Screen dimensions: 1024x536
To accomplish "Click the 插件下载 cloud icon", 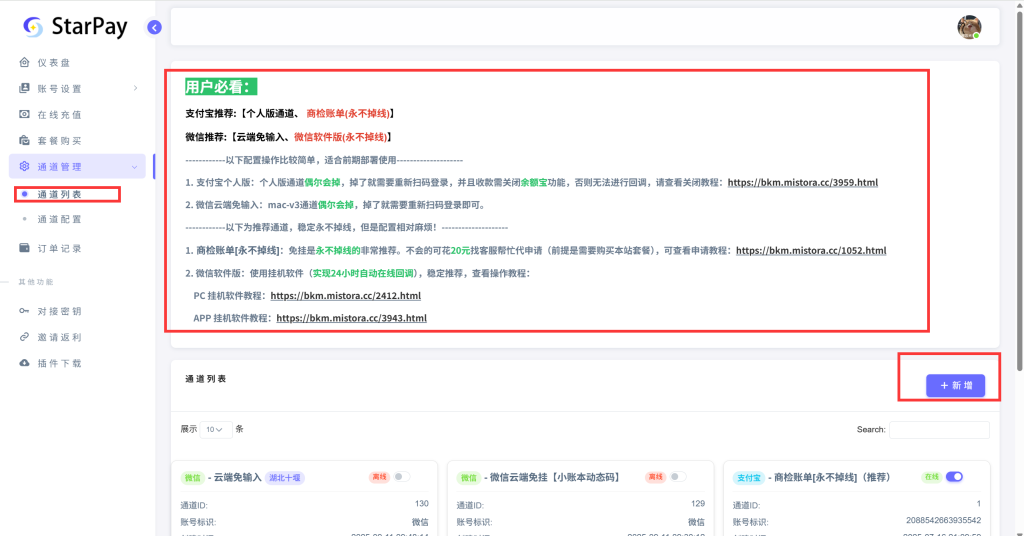I will point(24,363).
